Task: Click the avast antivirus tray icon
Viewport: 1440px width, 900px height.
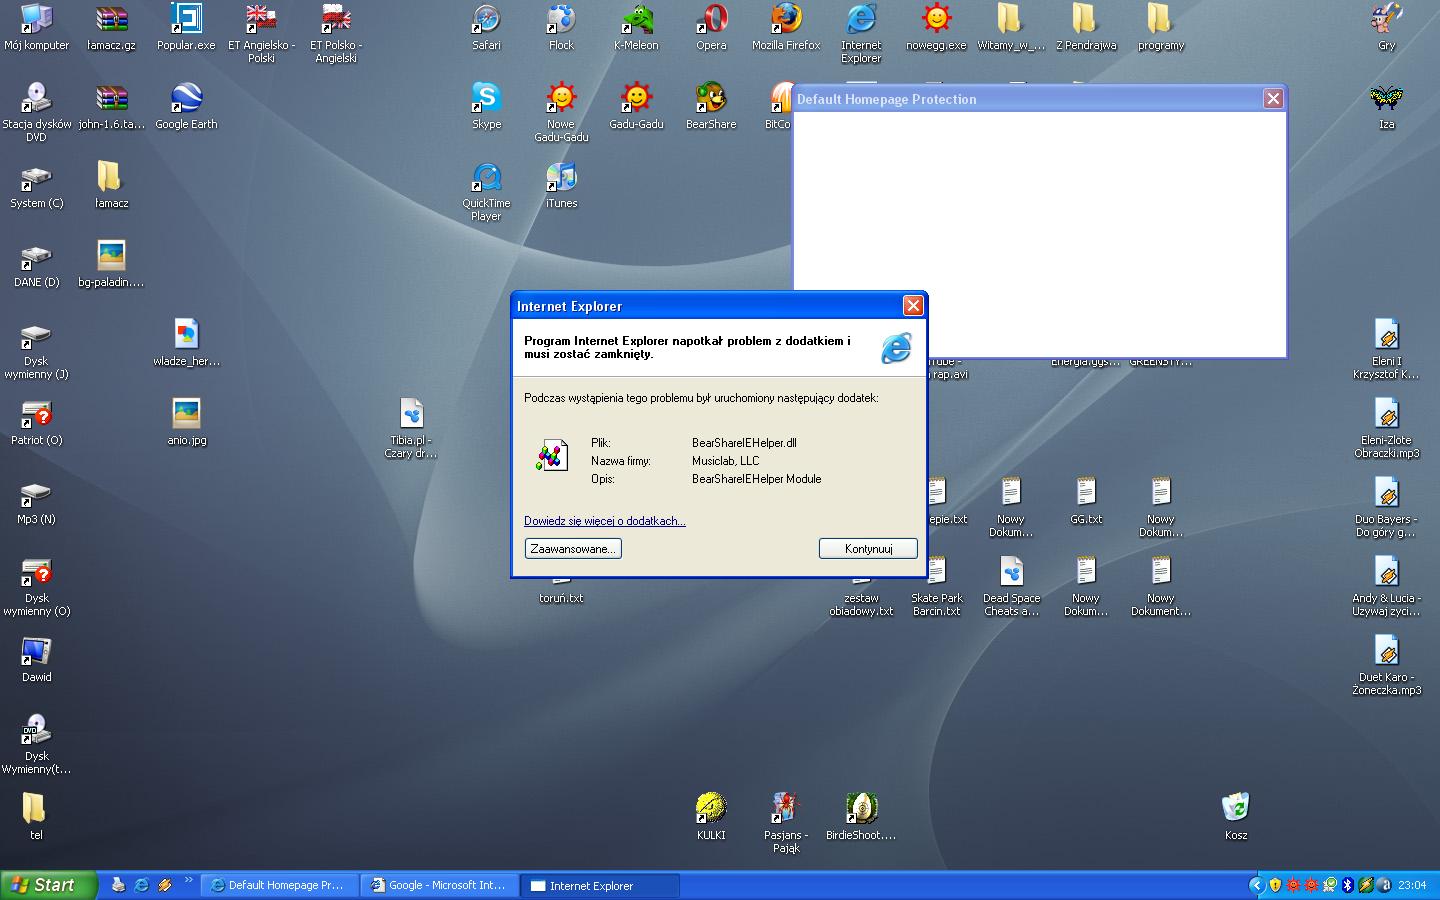Action: pos(1384,885)
